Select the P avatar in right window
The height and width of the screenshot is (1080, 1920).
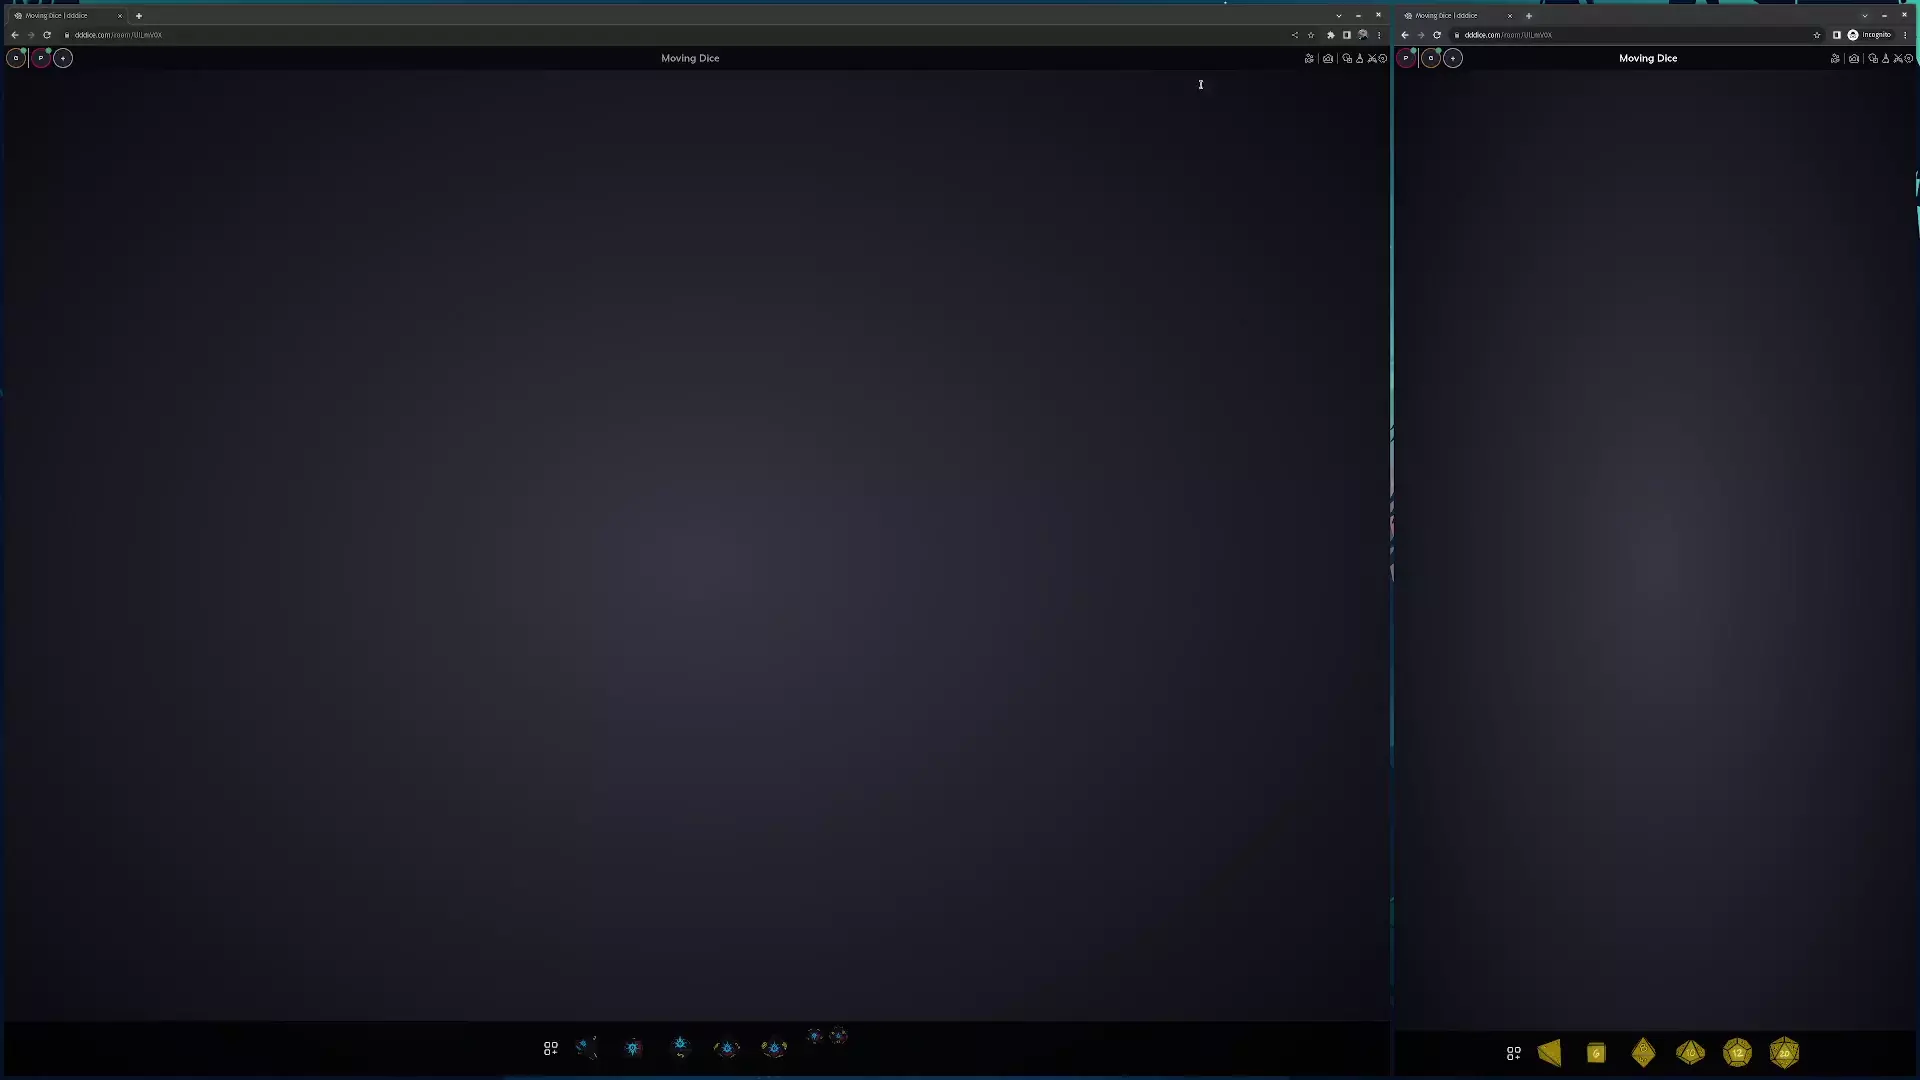1406,58
